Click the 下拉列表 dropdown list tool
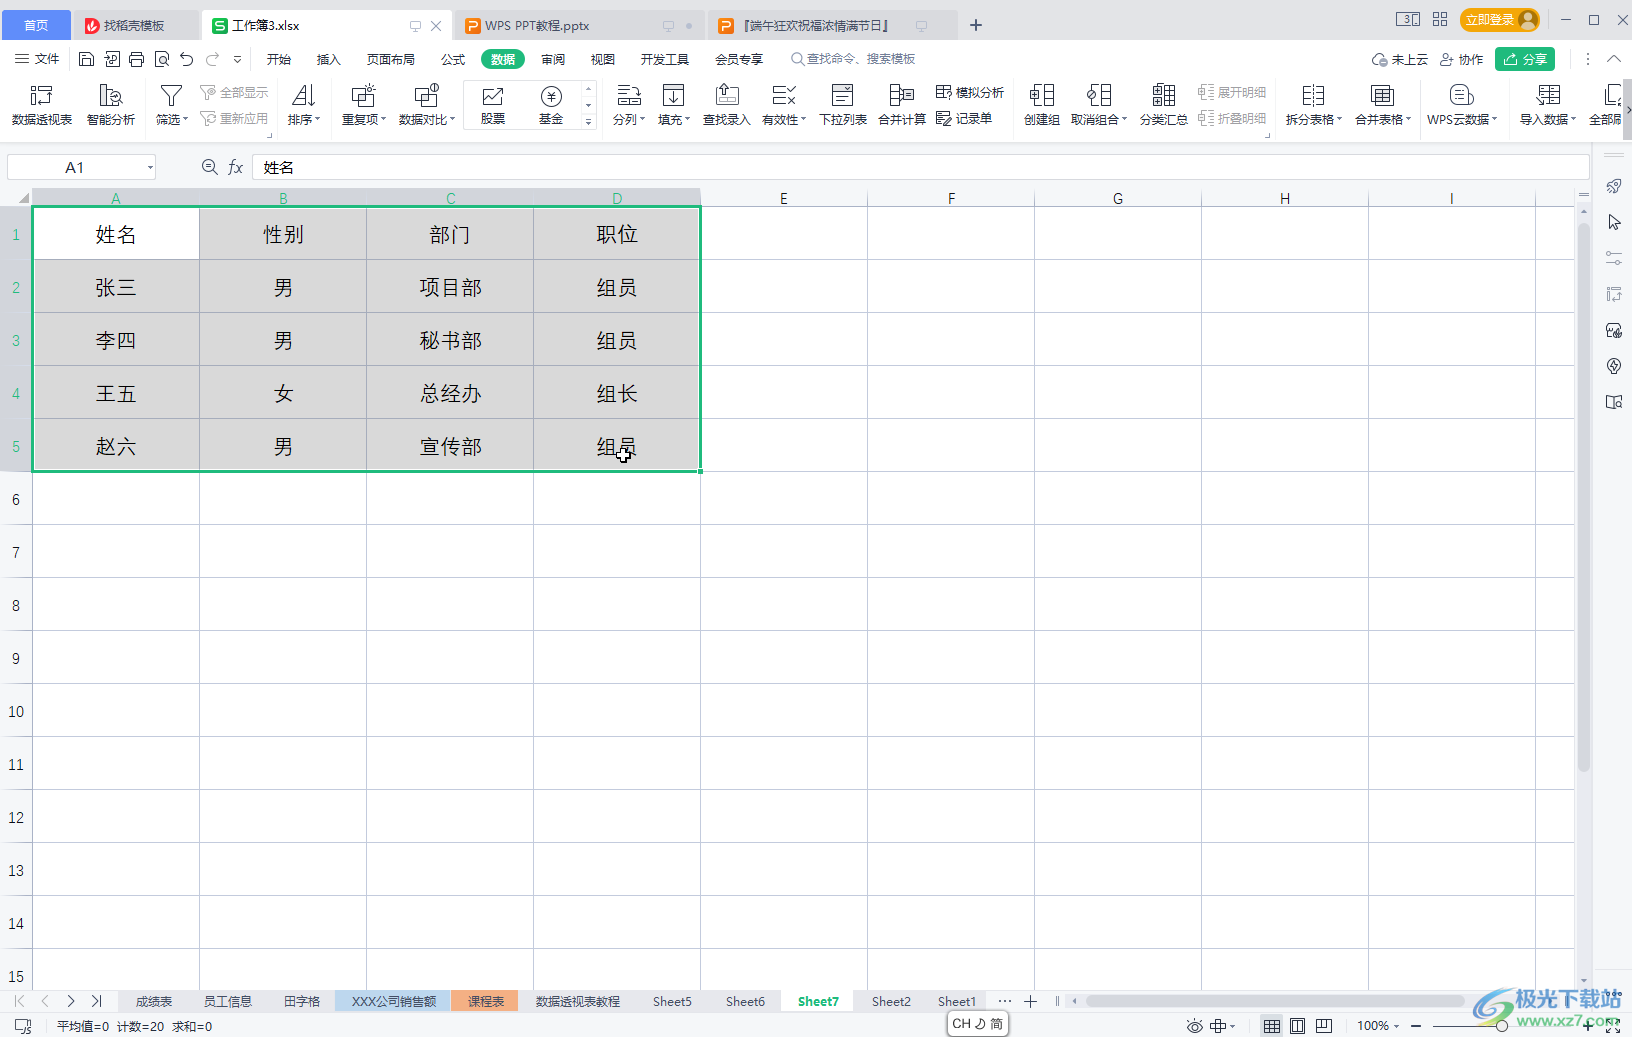The height and width of the screenshot is (1037, 1632). click(x=842, y=105)
